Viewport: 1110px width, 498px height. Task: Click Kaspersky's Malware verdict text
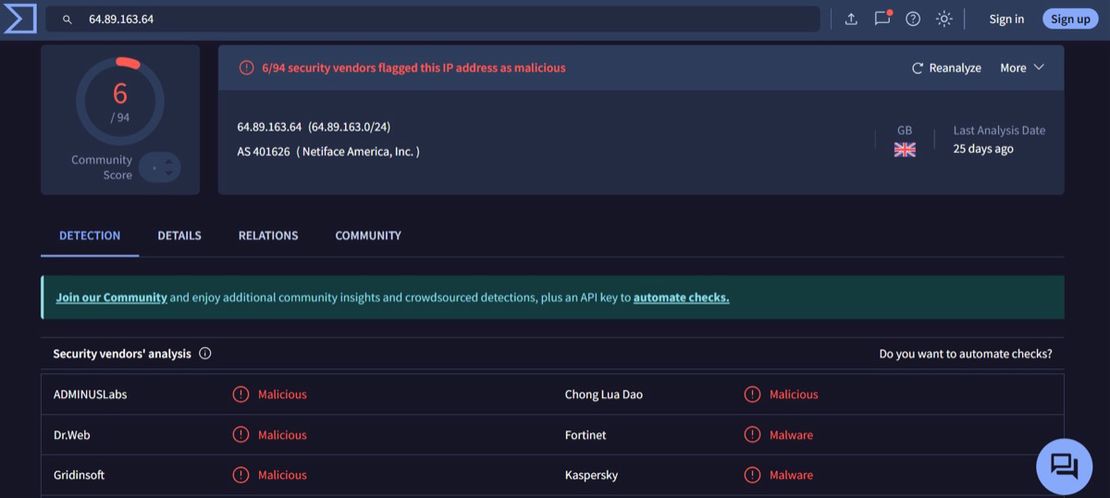coord(791,475)
